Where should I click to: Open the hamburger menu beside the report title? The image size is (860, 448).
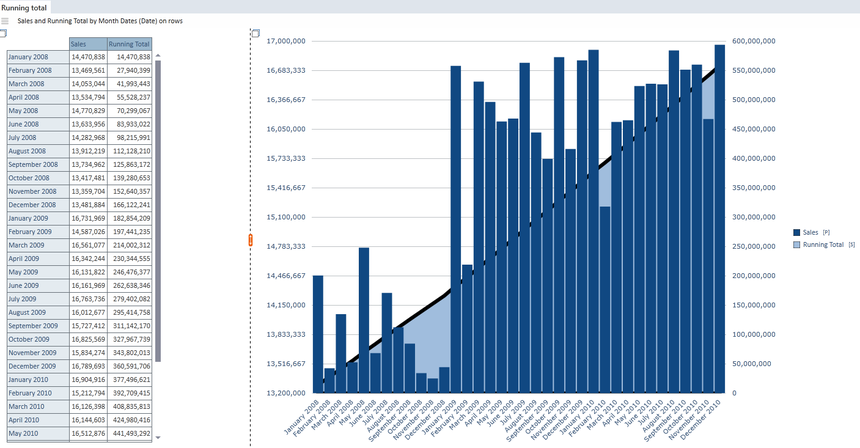pos(5,21)
